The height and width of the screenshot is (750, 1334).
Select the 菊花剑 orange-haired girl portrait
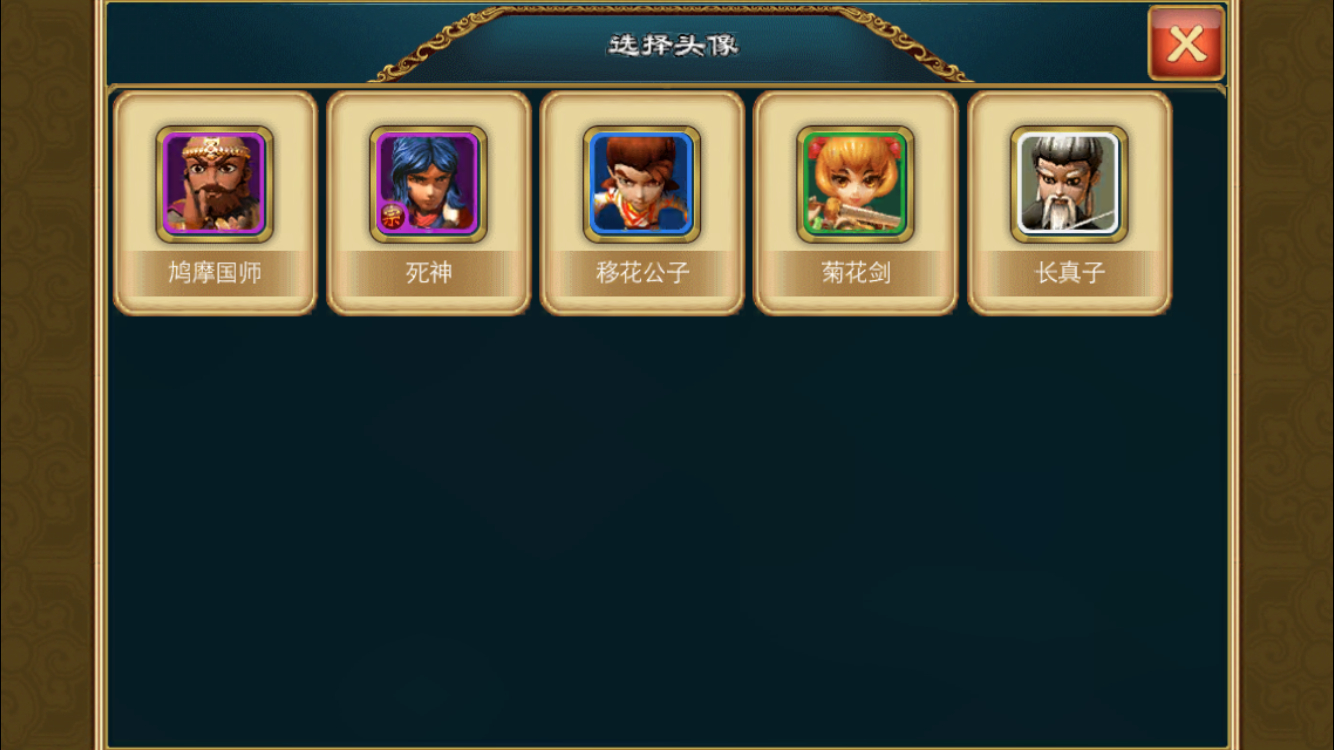856,184
